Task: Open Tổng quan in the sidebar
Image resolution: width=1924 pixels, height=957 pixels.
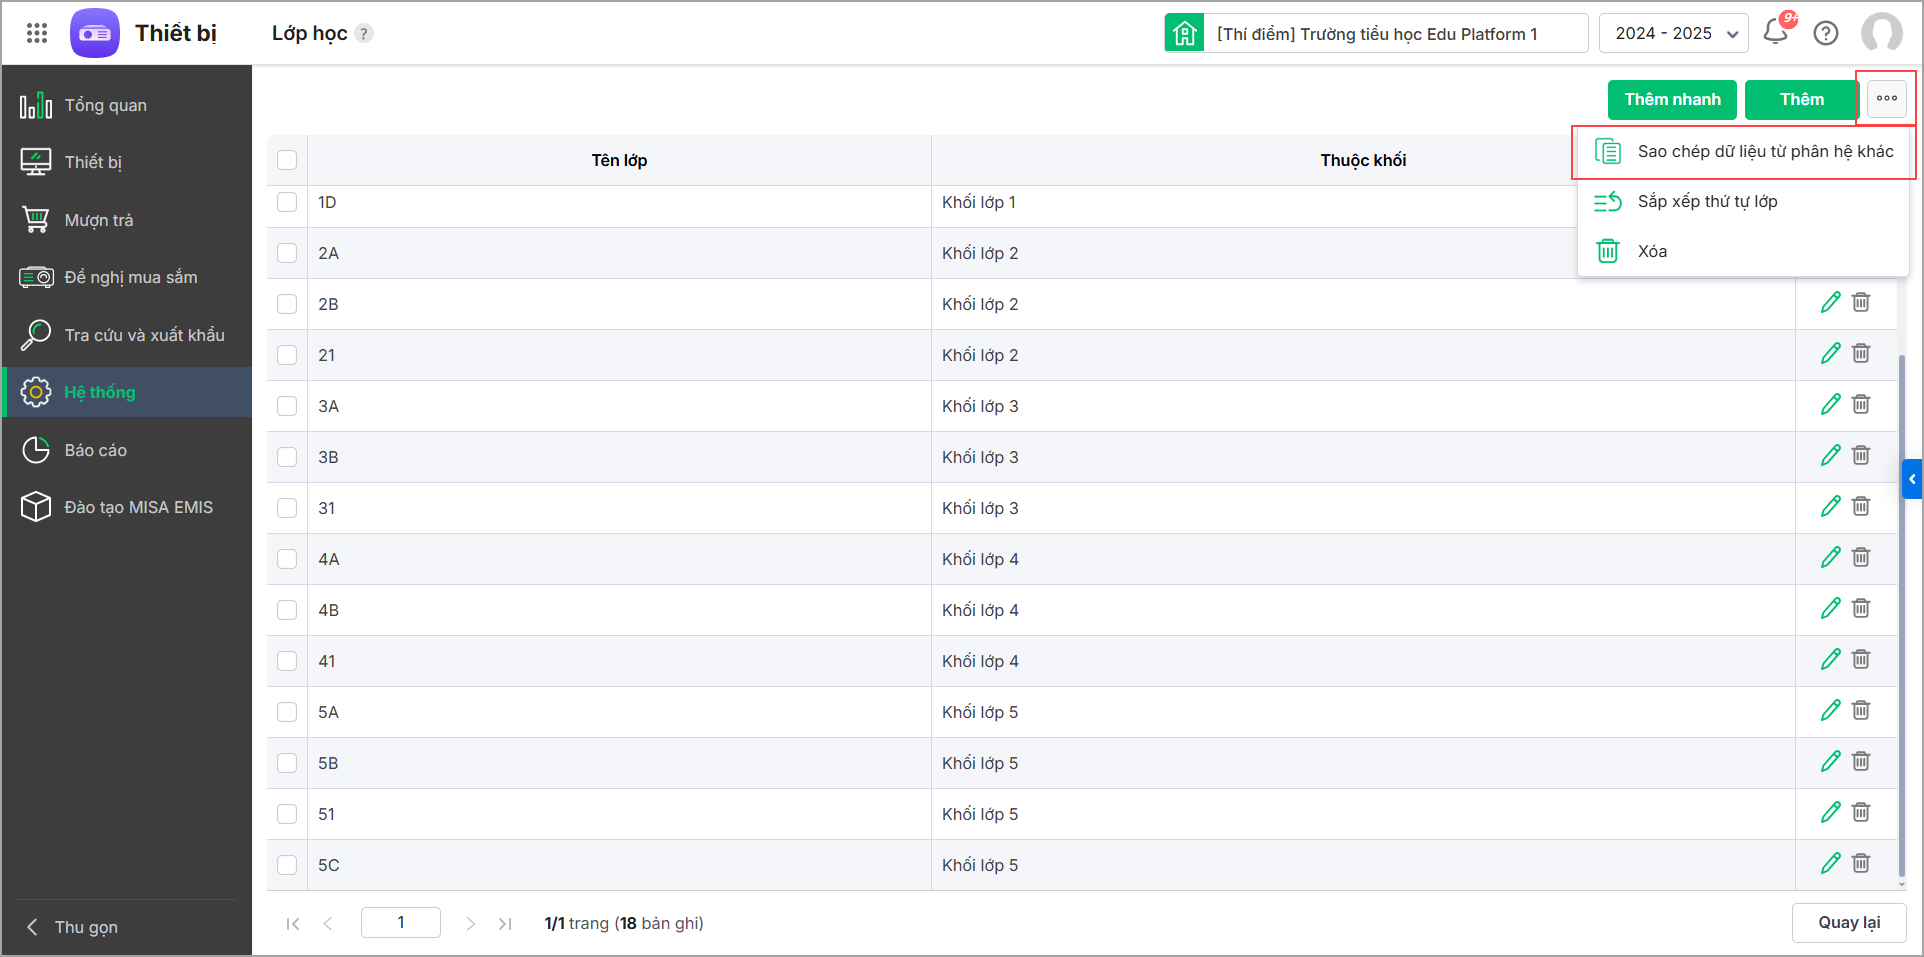Action: coord(127,105)
